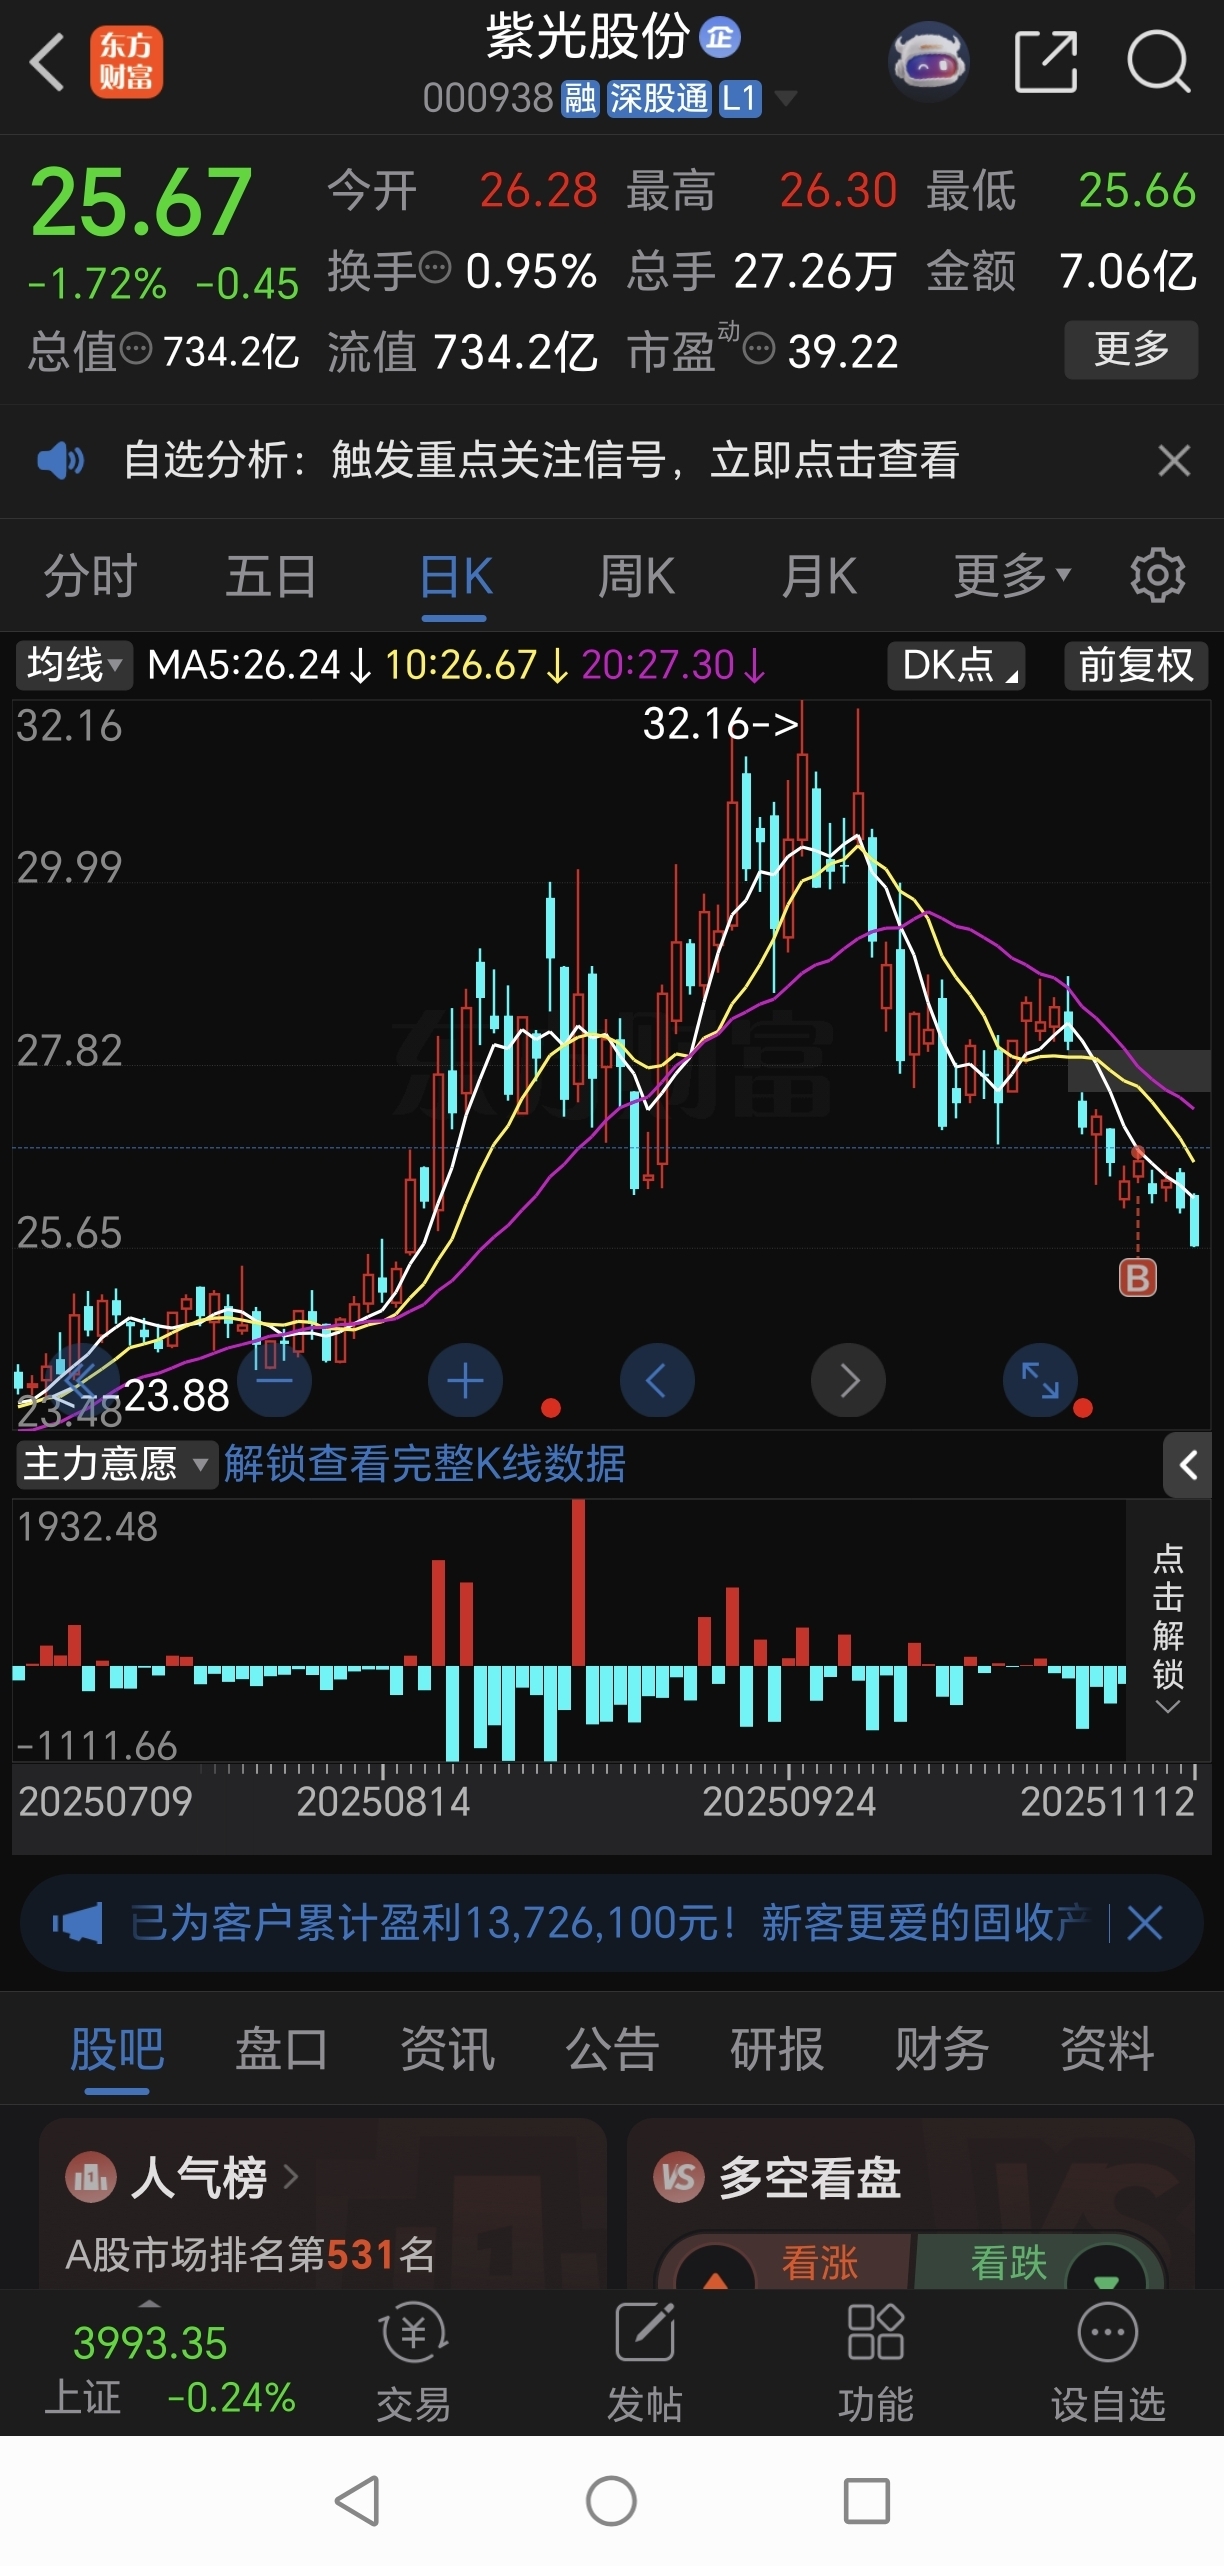Screen dimensions: 1224x2566
Task: Open the search magnifier icon
Action: (x=1158, y=62)
